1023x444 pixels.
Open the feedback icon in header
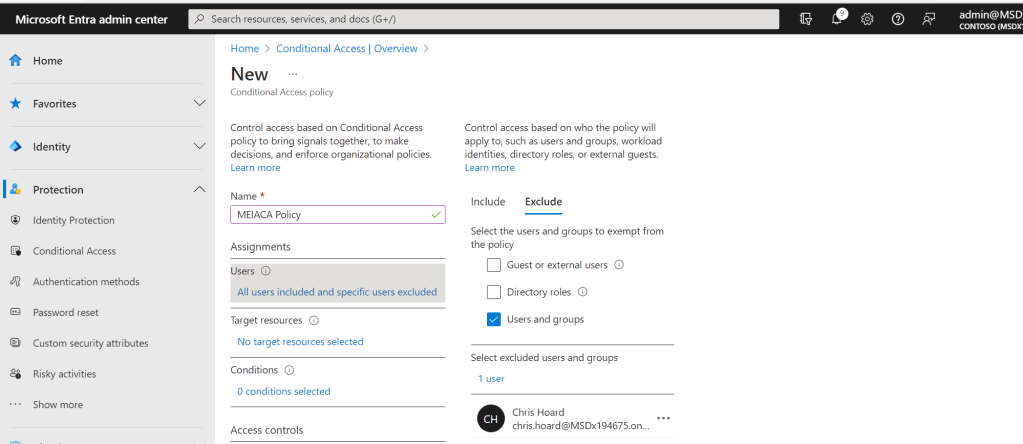(929, 19)
